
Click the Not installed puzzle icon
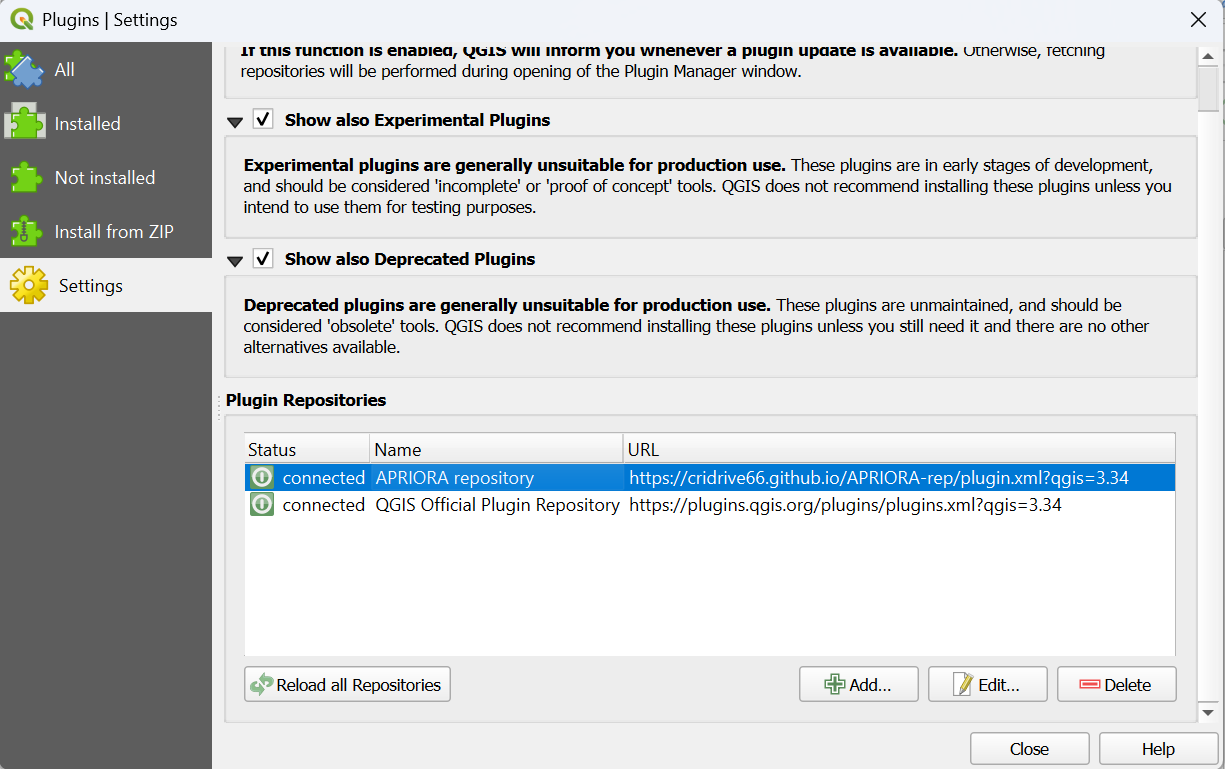coord(25,177)
